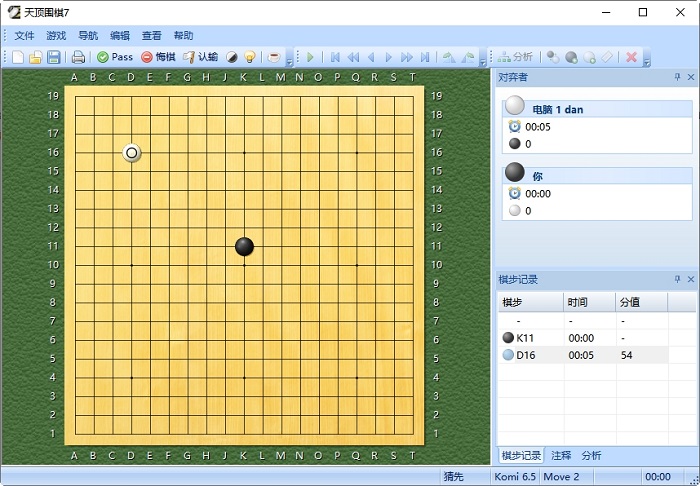The width and height of the screenshot is (700, 486).
Task: Switch to the 分析 bottom tab
Action: click(x=592, y=456)
